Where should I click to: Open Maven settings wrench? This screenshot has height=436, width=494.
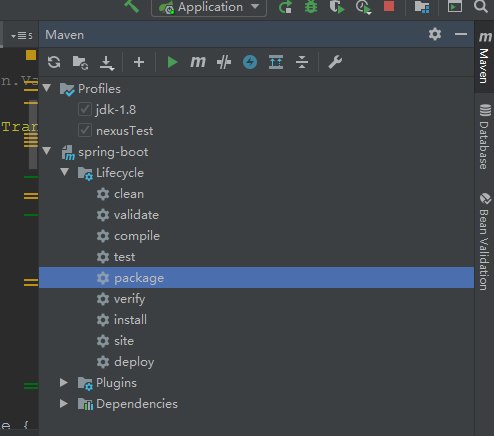click(335, 62)
